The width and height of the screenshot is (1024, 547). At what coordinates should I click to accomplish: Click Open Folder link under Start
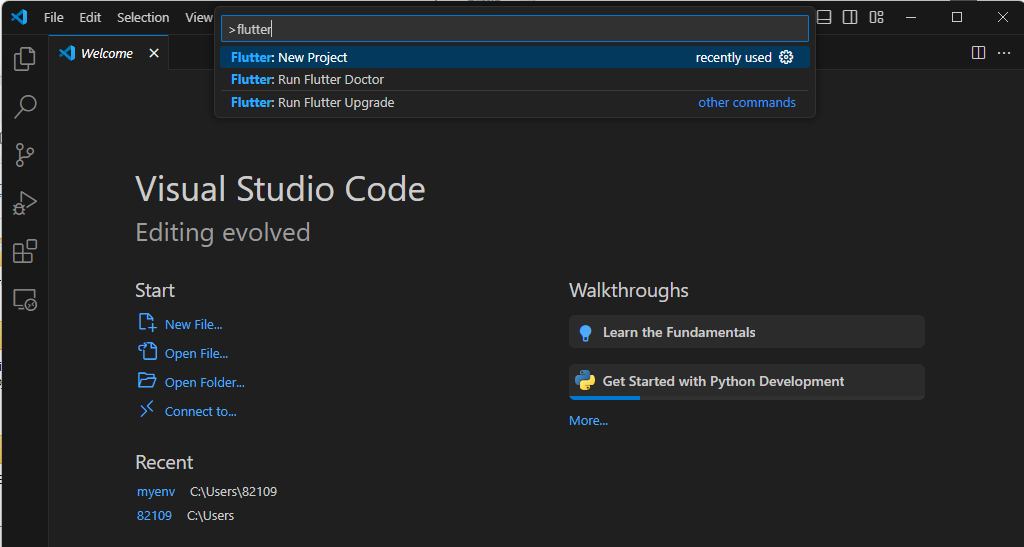pos(204,383)
